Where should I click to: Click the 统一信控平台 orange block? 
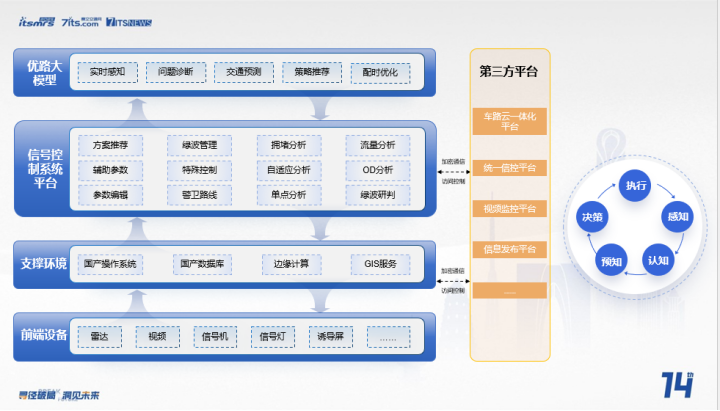click(x=510, y=168)
